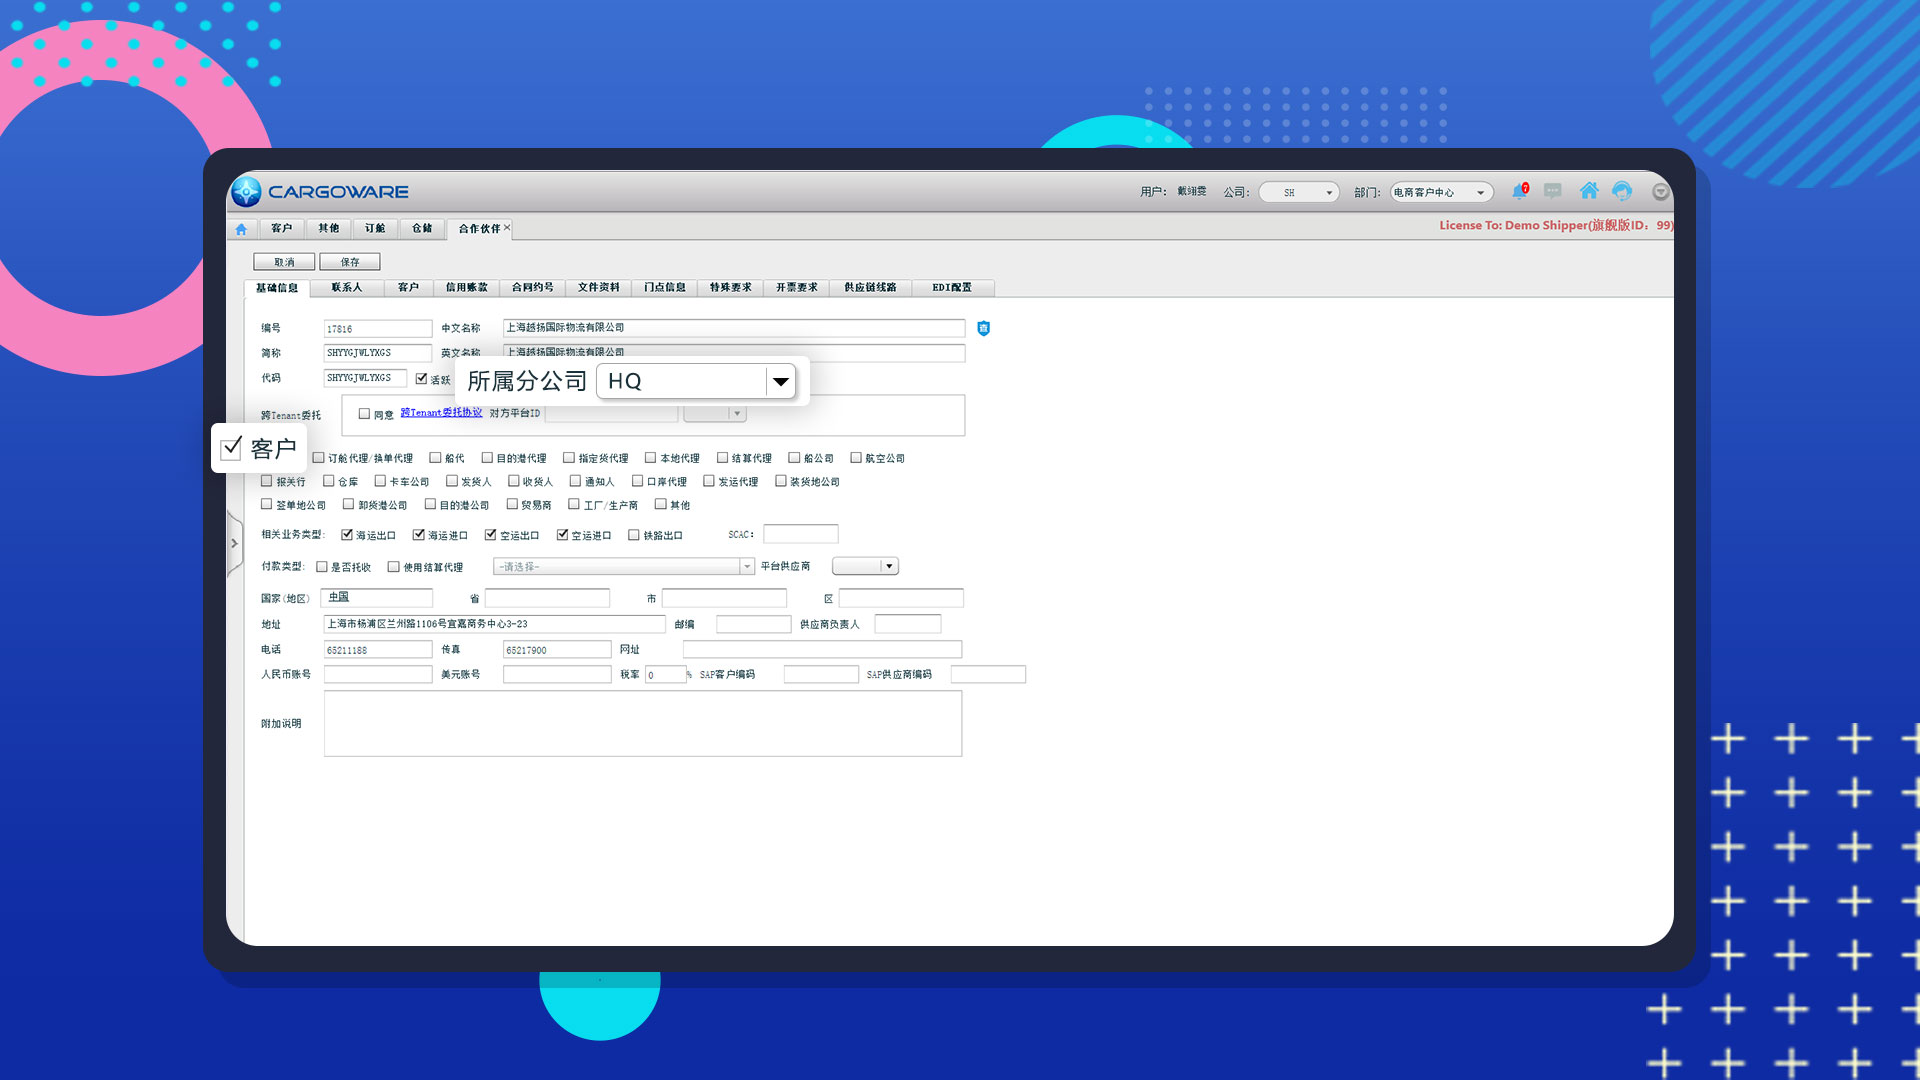The height and width of the screenshot is (1080, 1920).
Task: Expand the left side panel arrow
Action: pos(235,544)
